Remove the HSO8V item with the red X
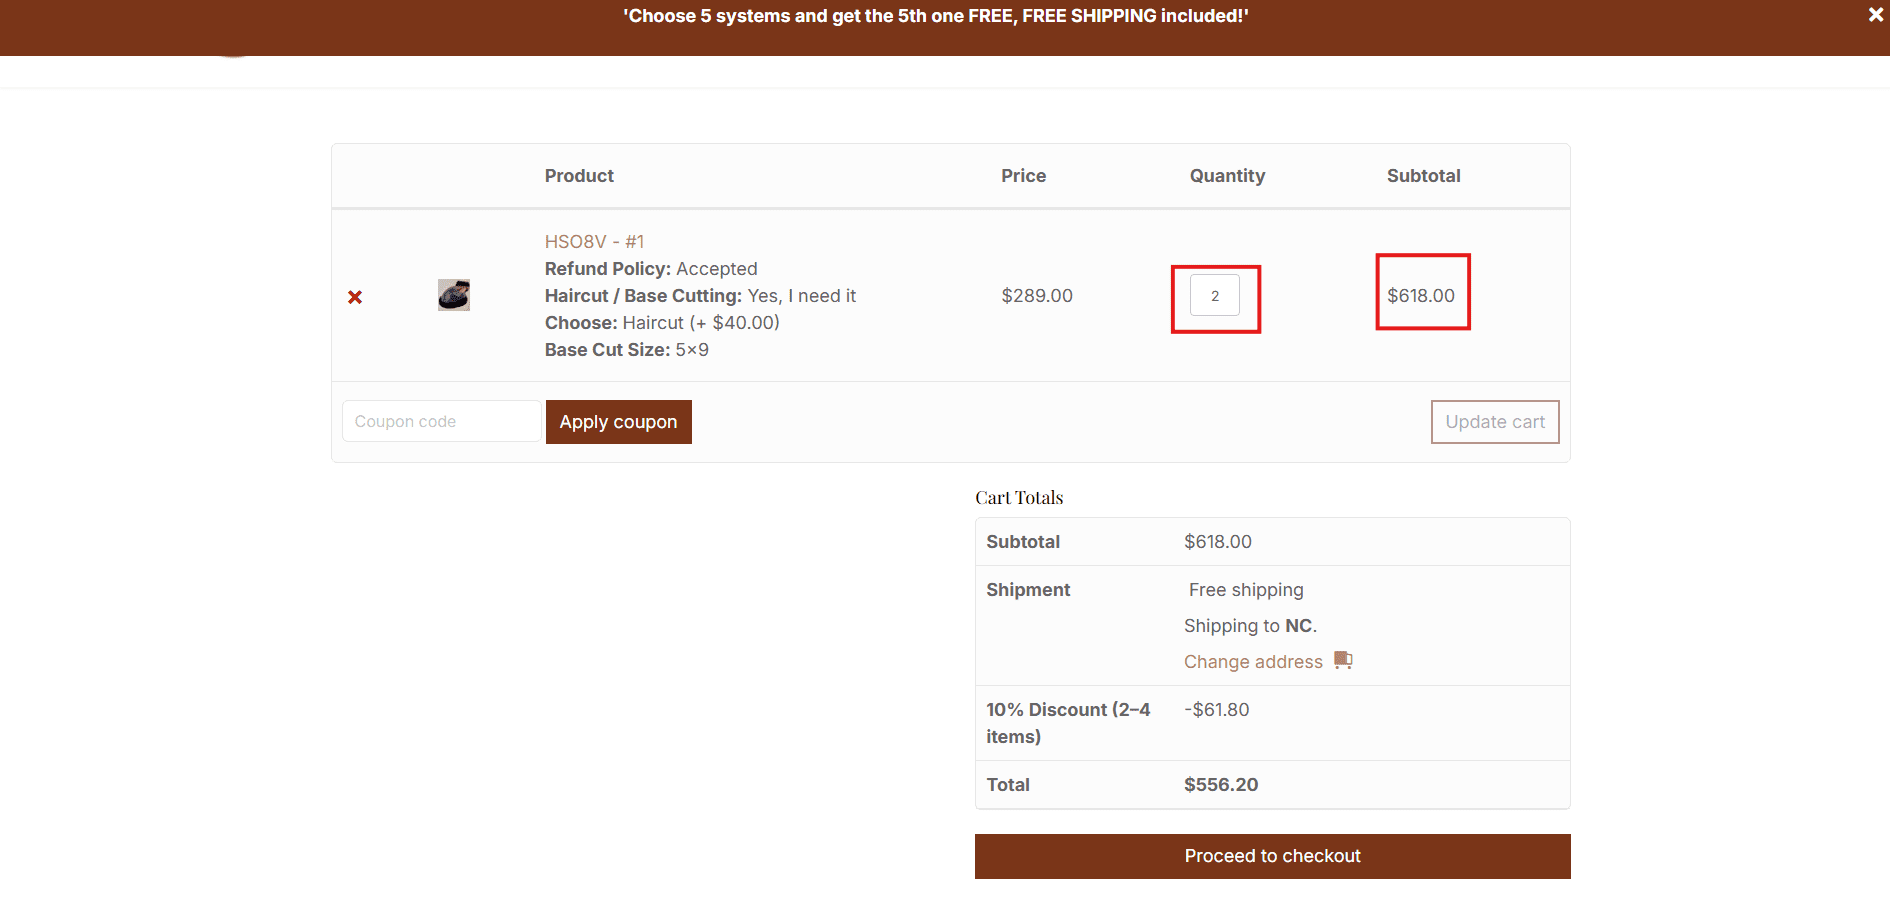This screenshot has height=913, width=1890. click(x=355, y=297)
